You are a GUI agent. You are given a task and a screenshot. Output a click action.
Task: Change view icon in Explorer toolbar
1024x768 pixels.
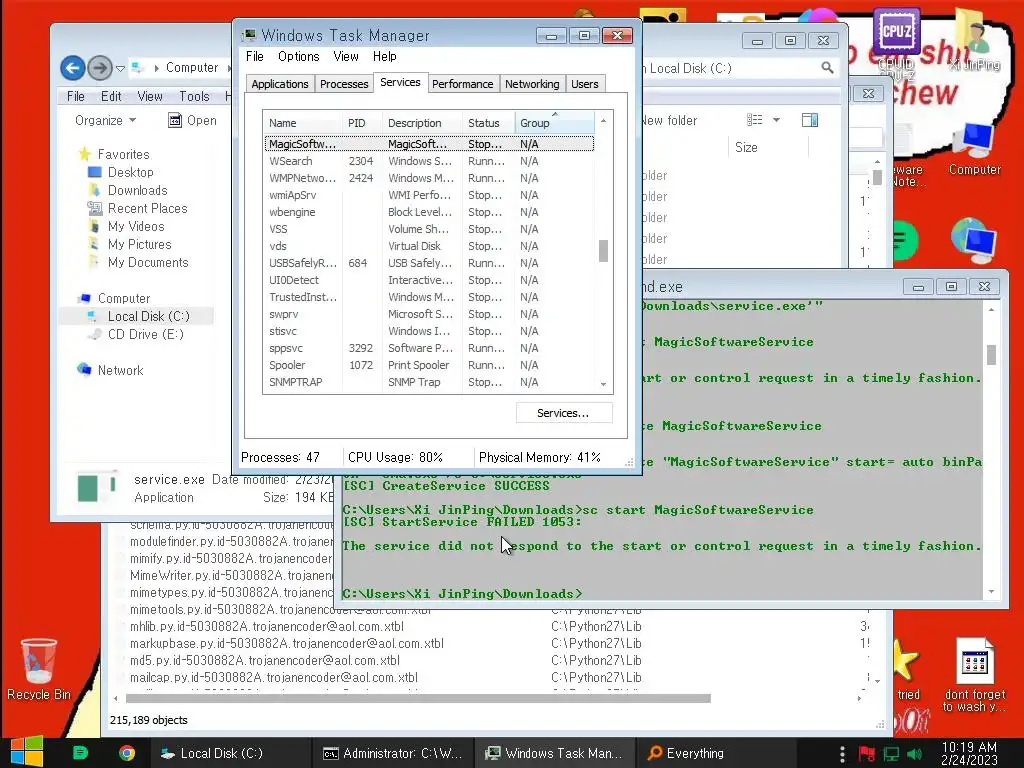point(755,120)
